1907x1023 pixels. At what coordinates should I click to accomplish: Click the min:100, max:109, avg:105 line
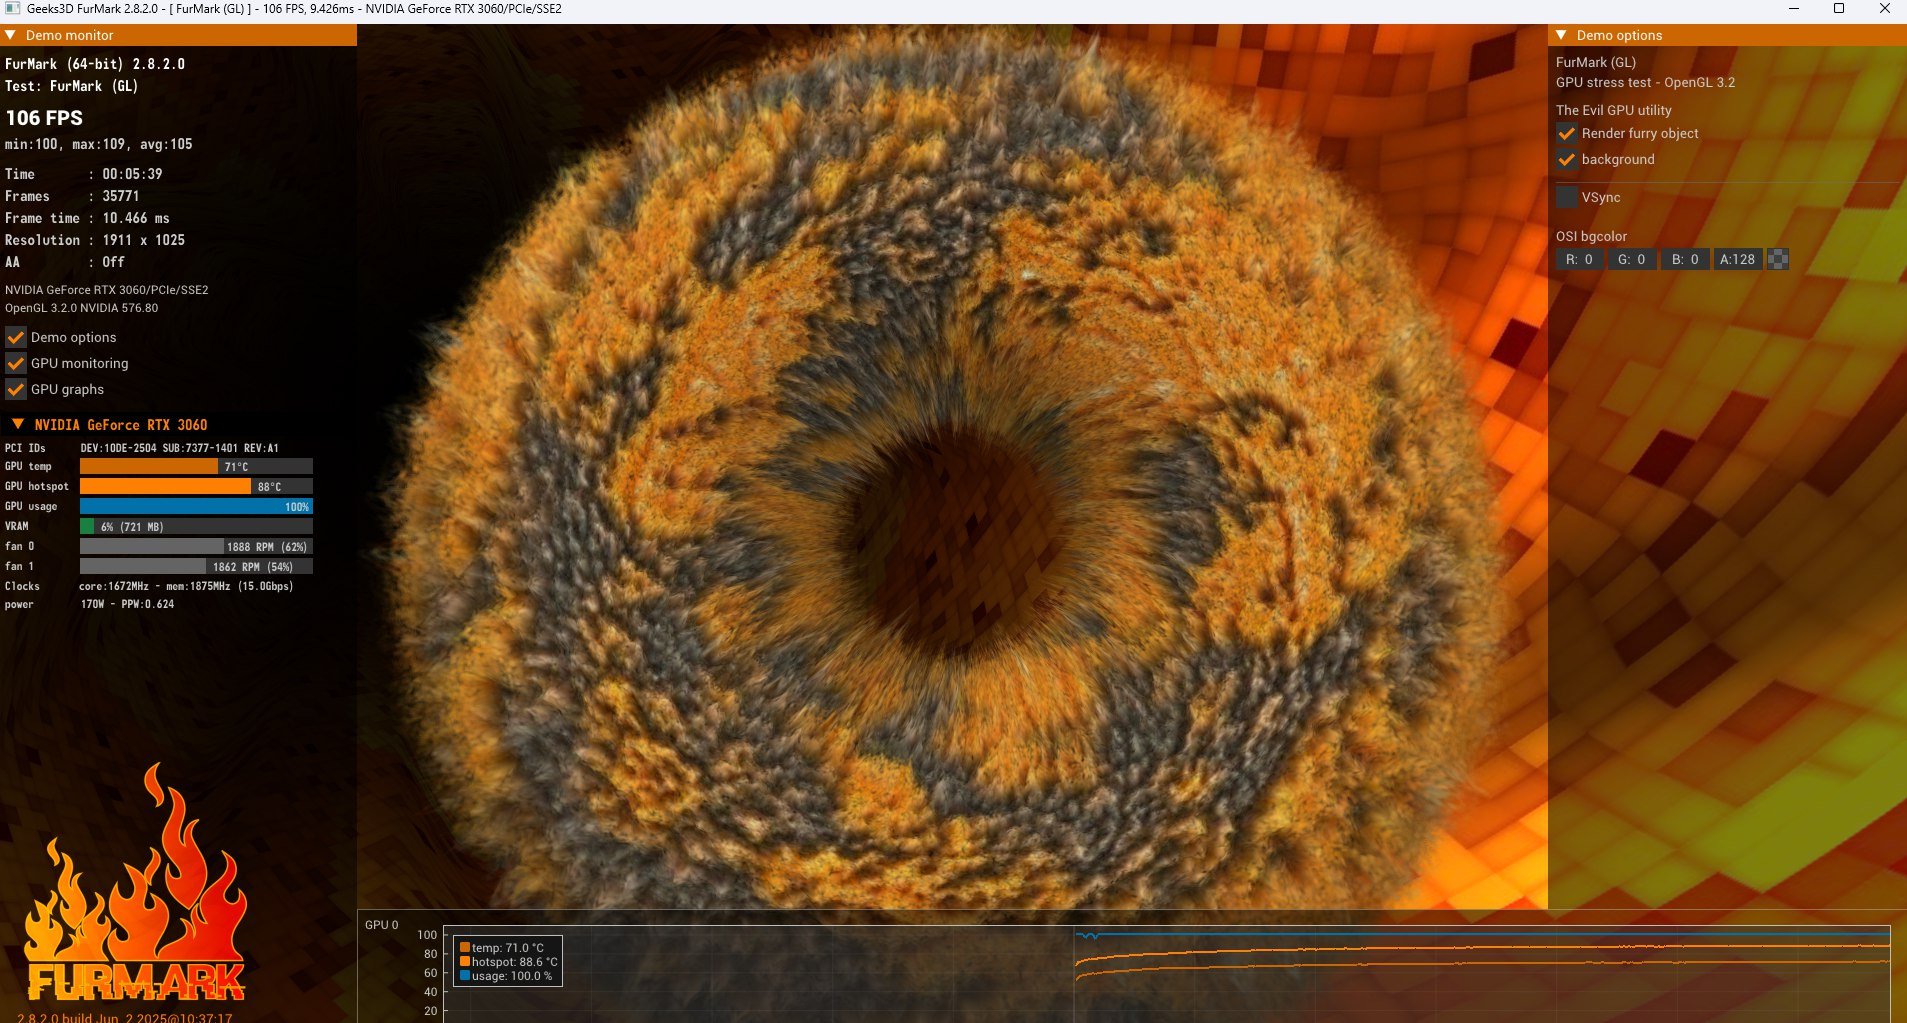click(98, 144)
